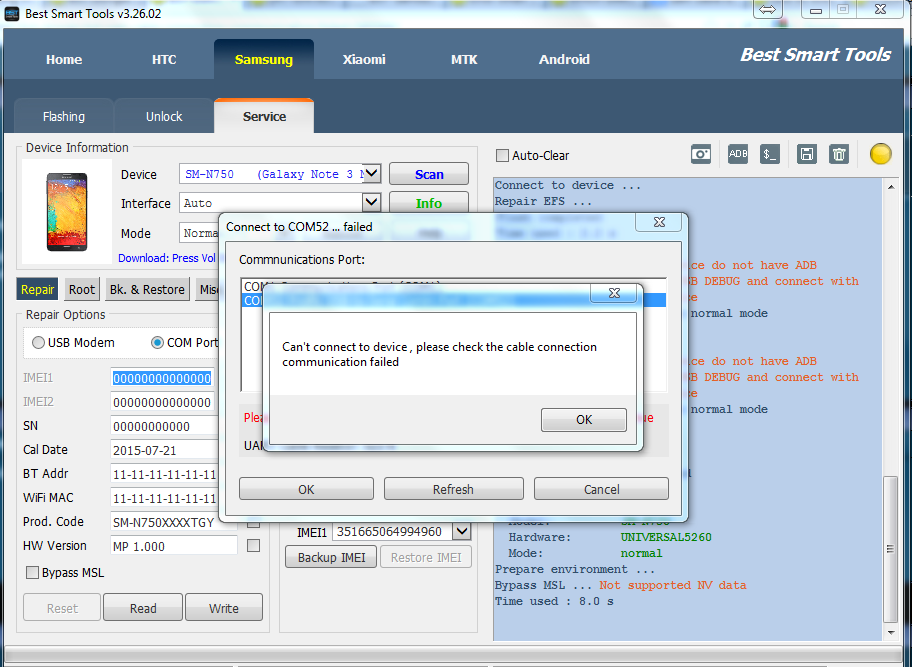Click the WiFi MAC input field
This screenshot has width=912, height=667.
(x=165, y=498)
